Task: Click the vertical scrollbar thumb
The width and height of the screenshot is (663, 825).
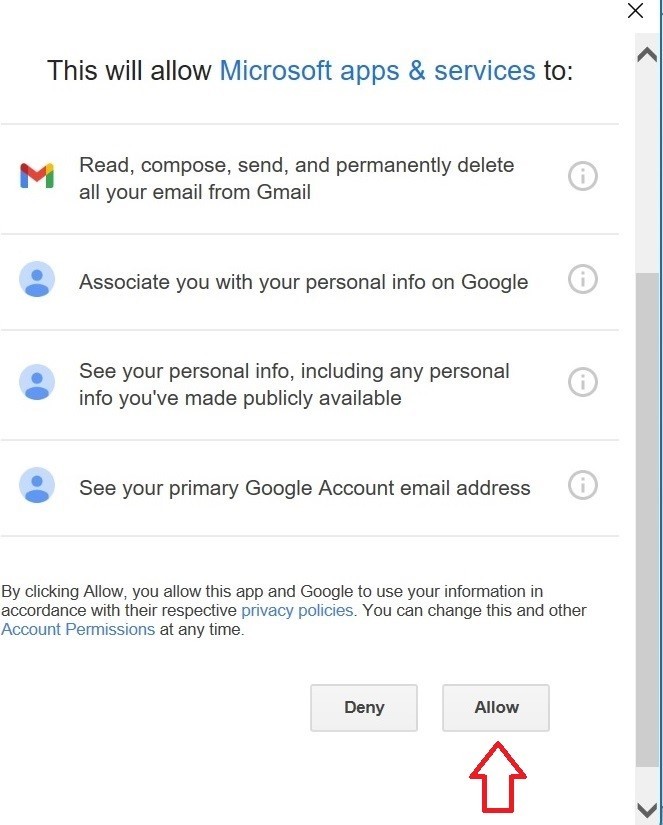Action: pos(647,520)
